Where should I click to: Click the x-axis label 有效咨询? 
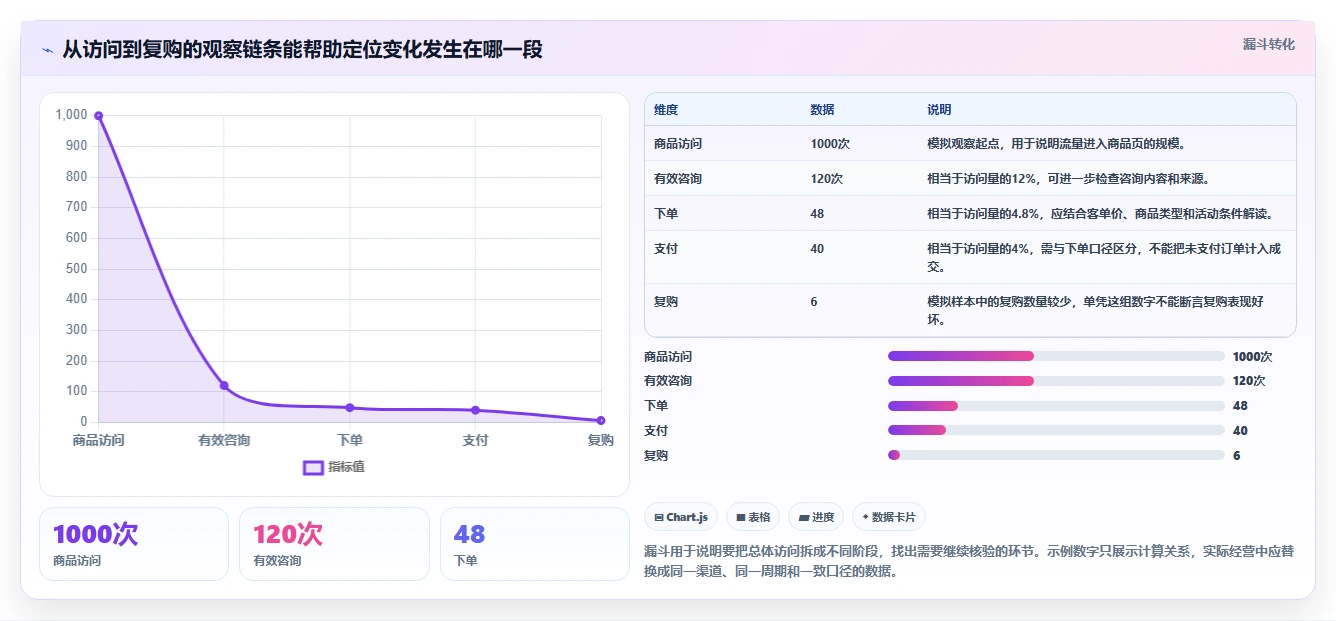(224, 441)
